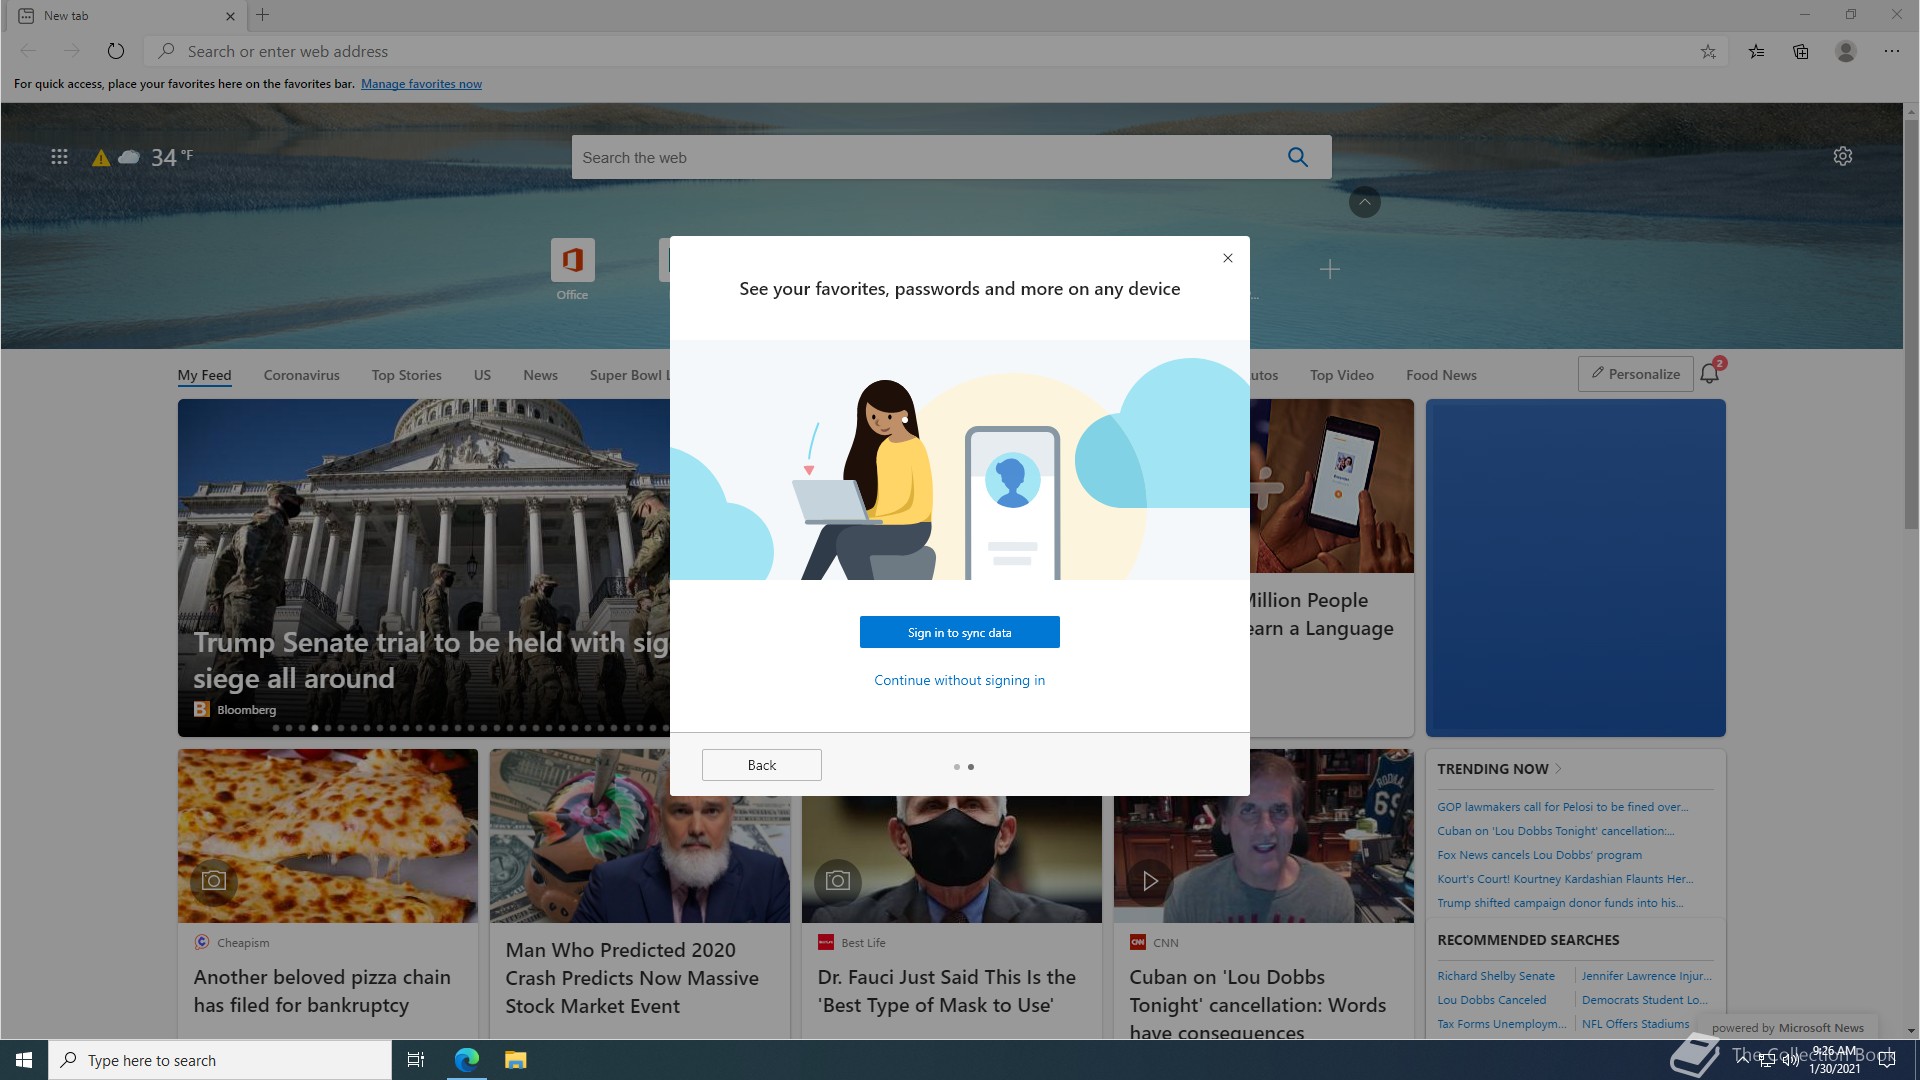Open a new browser tab with plus

click(x=263, y=15)
